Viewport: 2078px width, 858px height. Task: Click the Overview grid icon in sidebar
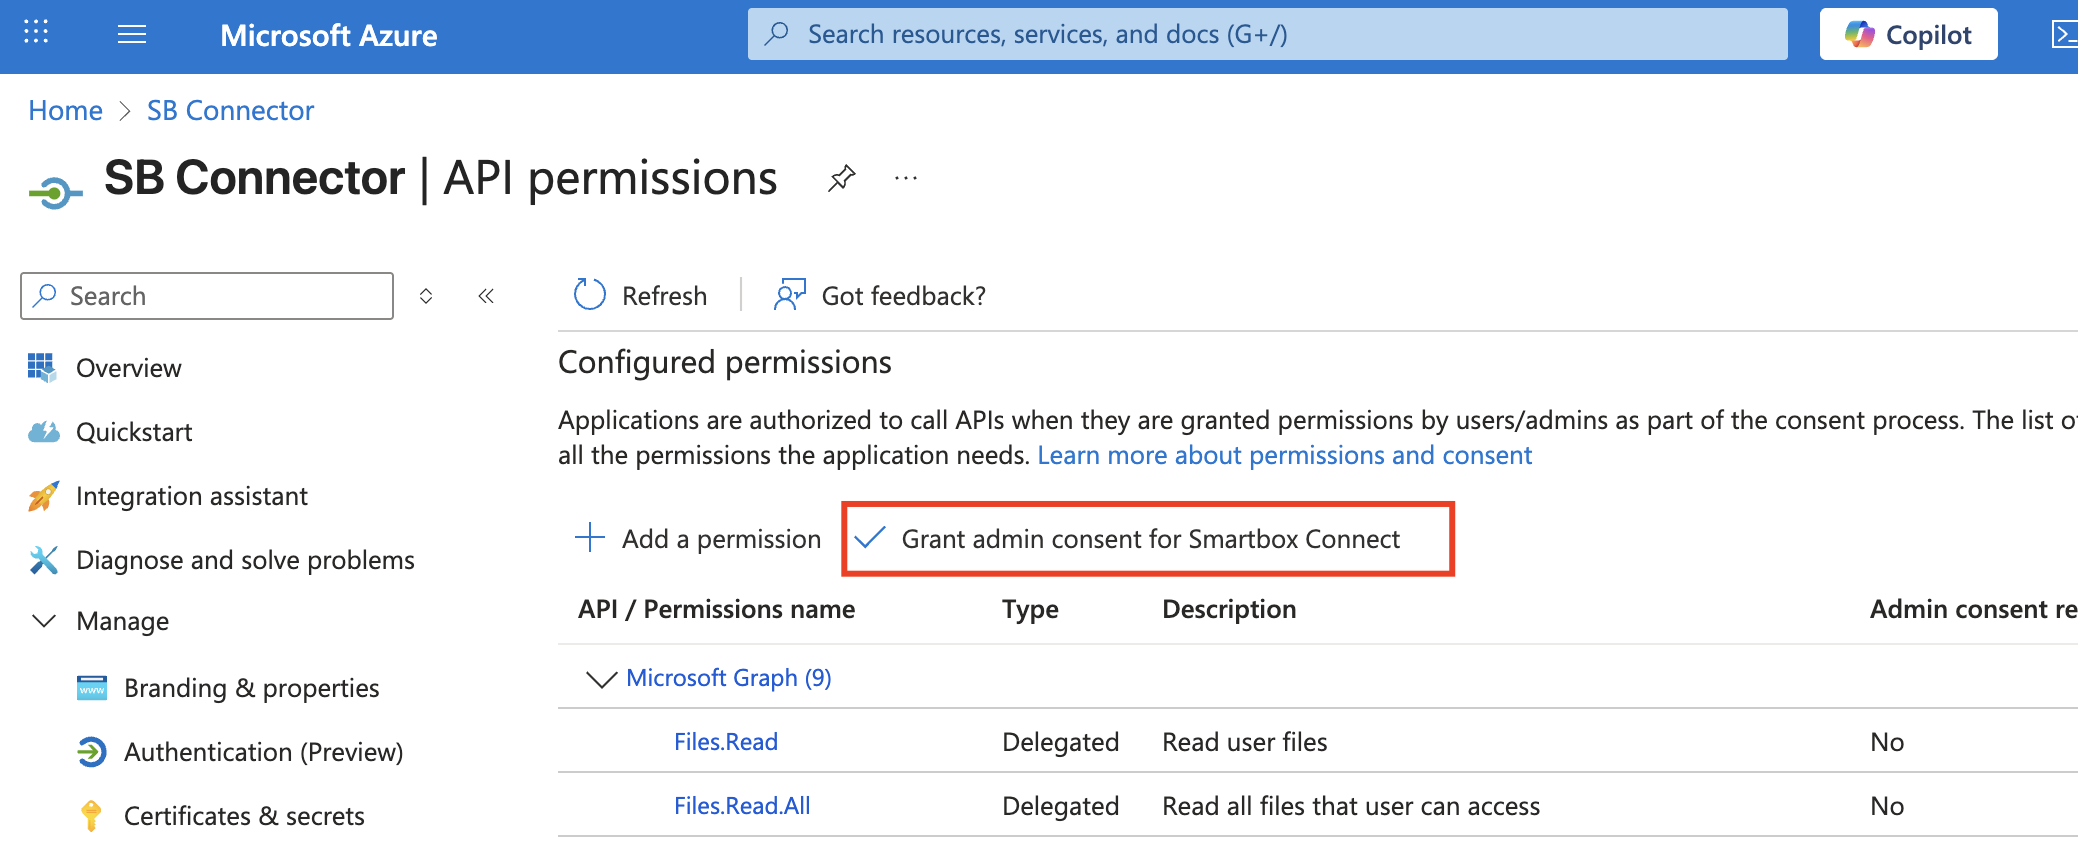tap(42, 367)
